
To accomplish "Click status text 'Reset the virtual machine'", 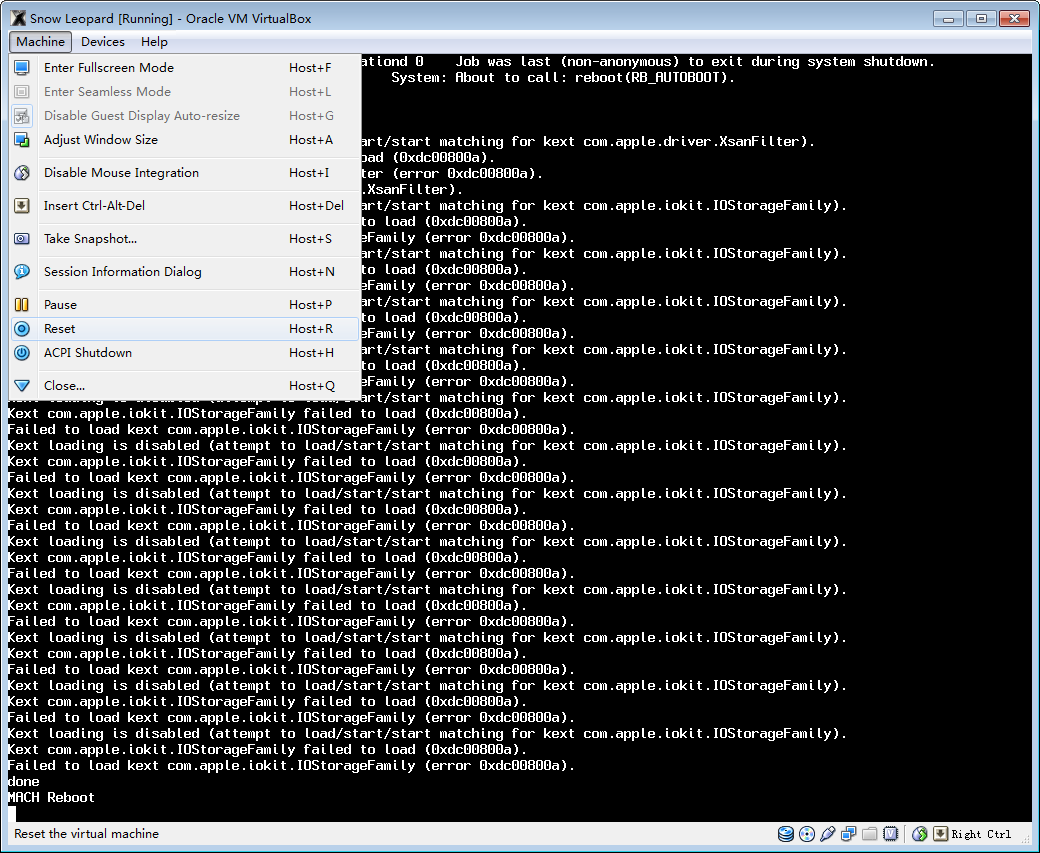I will [x=86, y=834].
